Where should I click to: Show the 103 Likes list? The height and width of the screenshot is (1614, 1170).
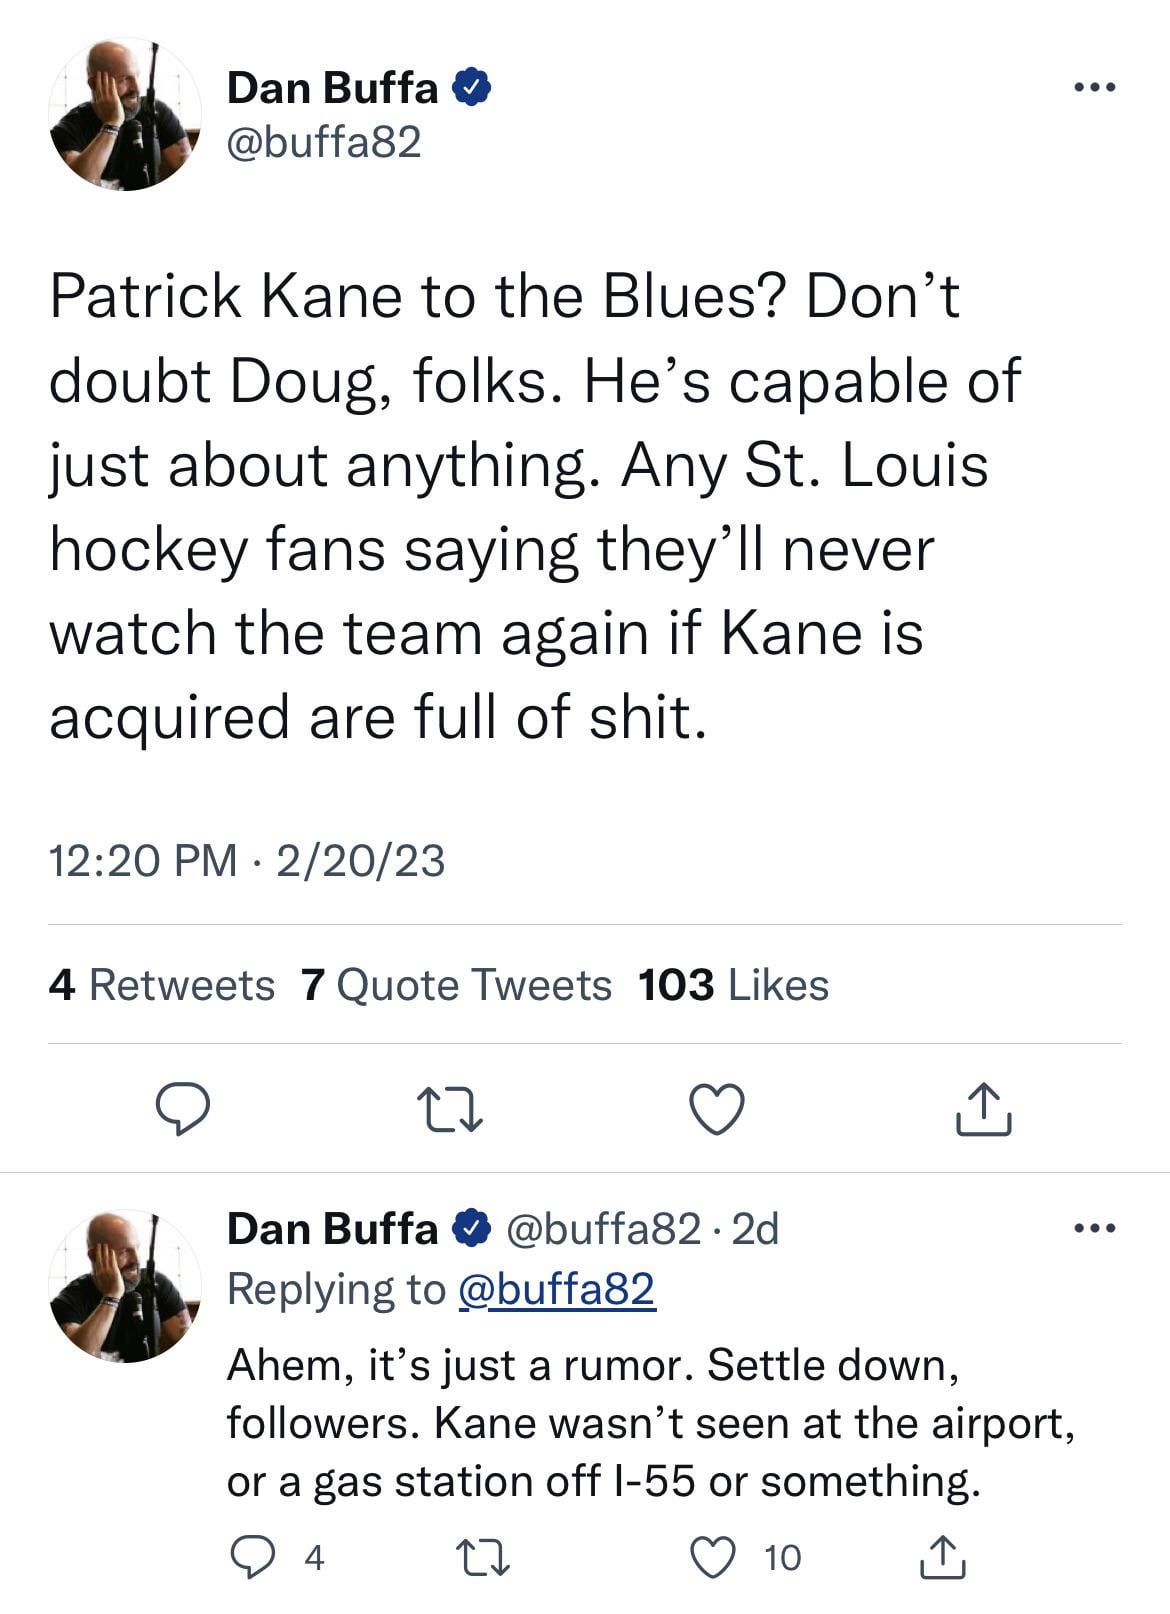click(x=733, y=985)
